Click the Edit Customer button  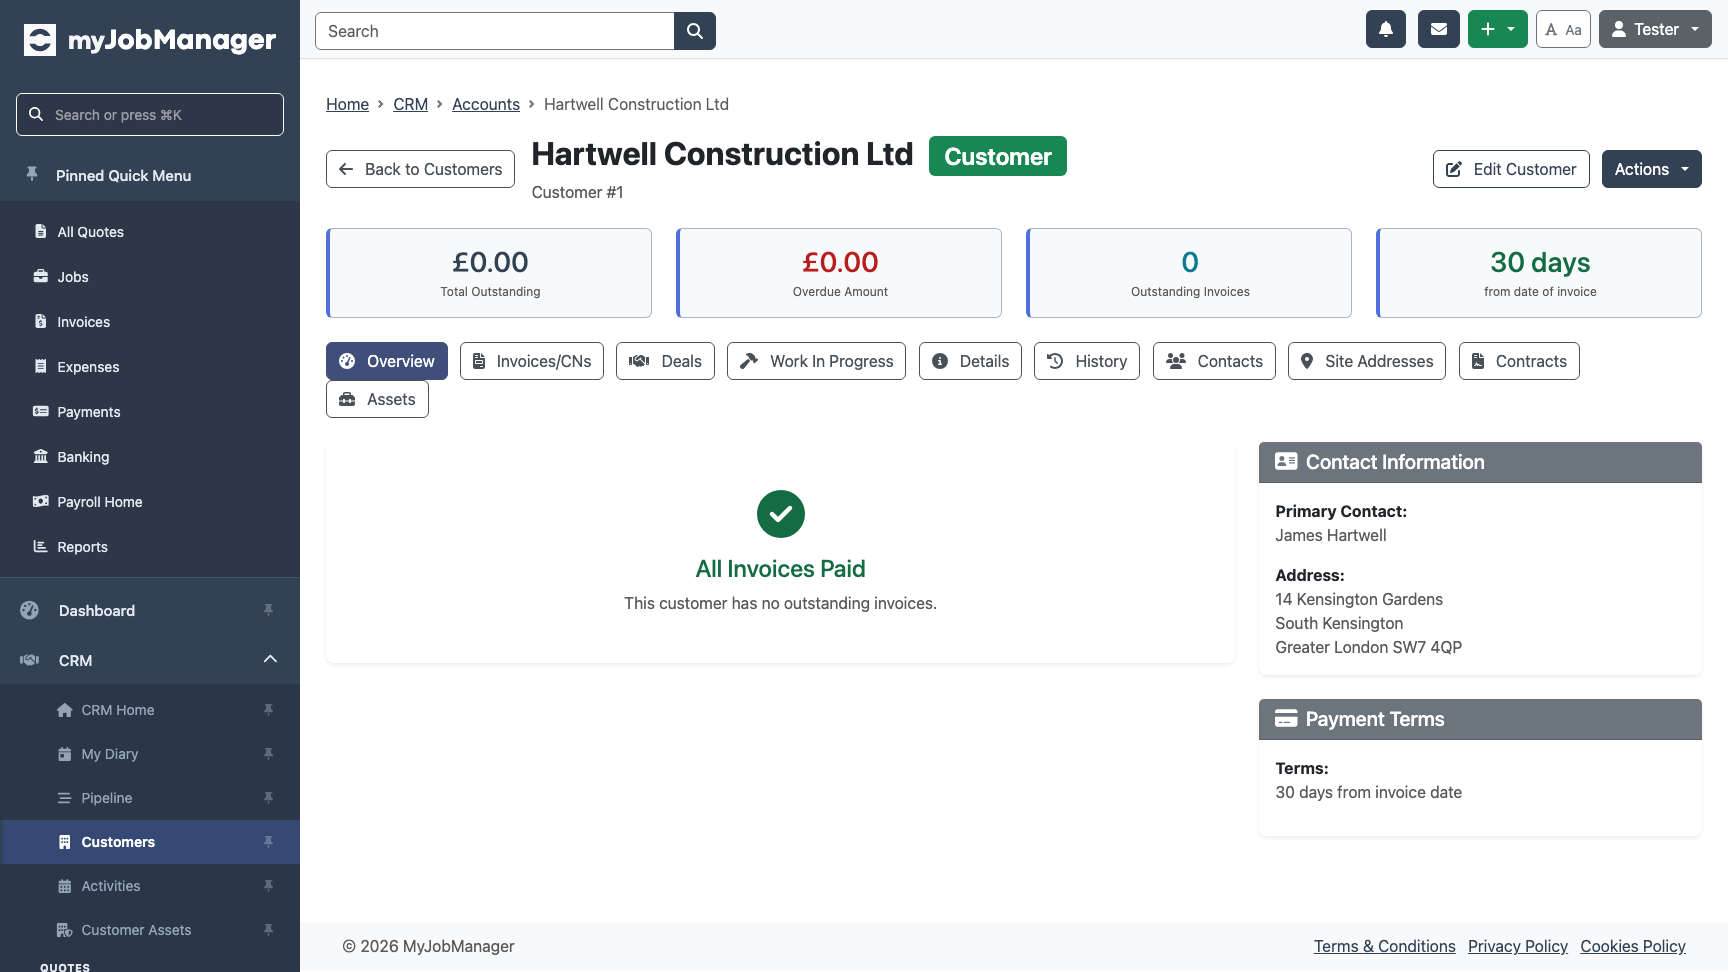tap(1511, 169)
